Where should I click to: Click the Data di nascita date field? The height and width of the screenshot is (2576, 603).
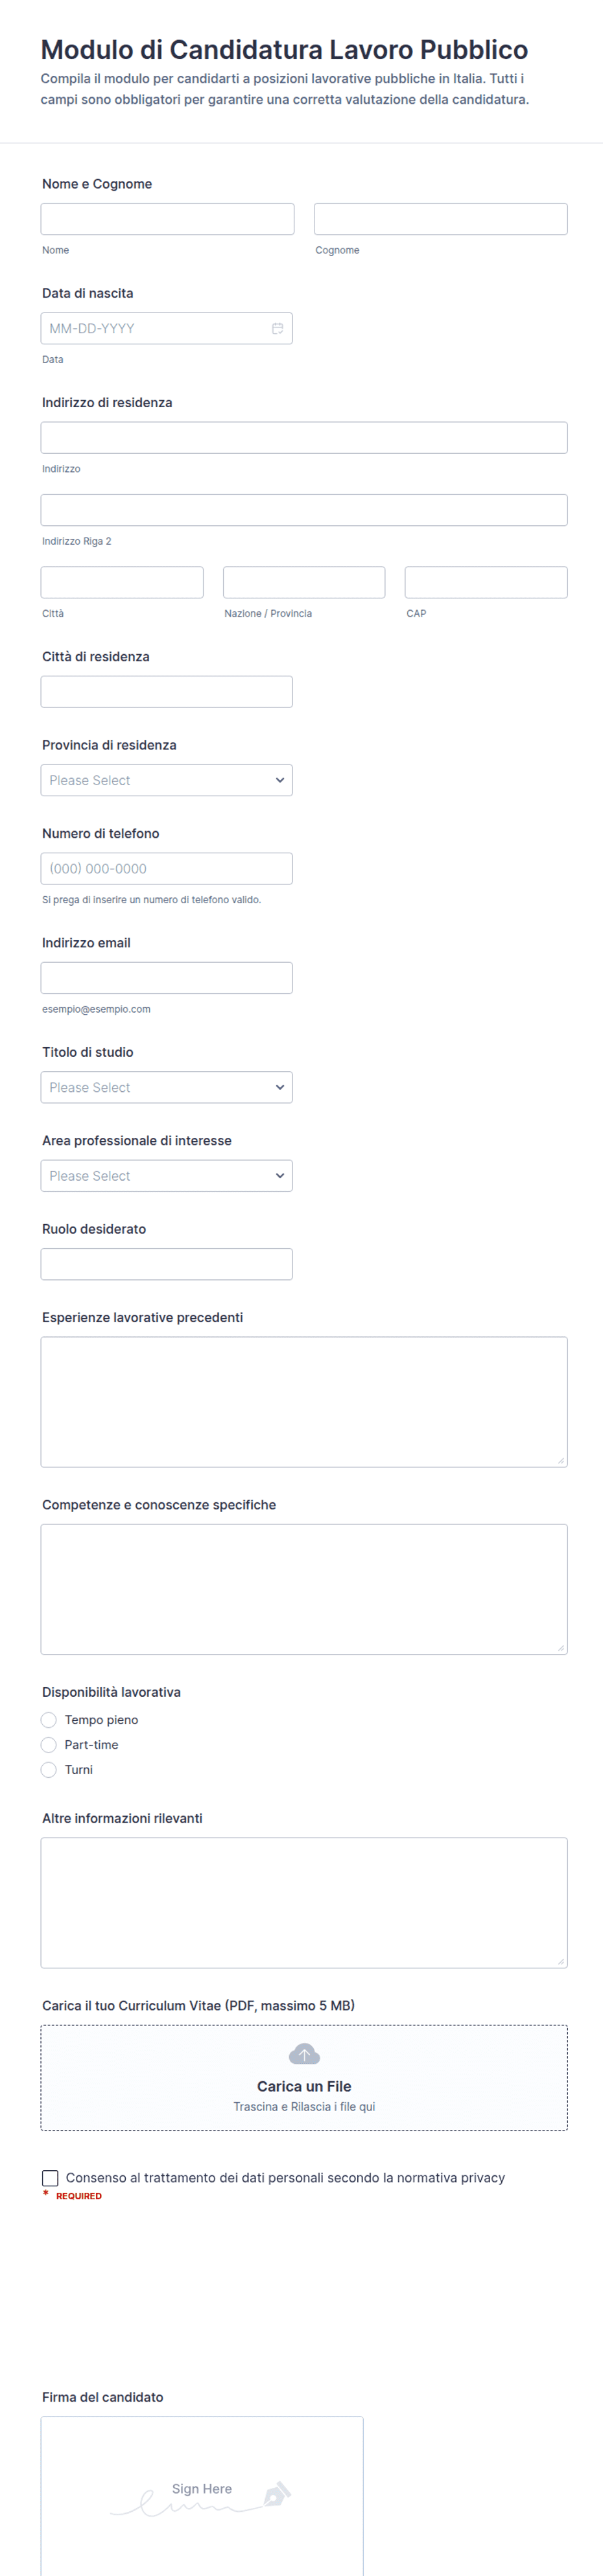(x=167, y=328)
